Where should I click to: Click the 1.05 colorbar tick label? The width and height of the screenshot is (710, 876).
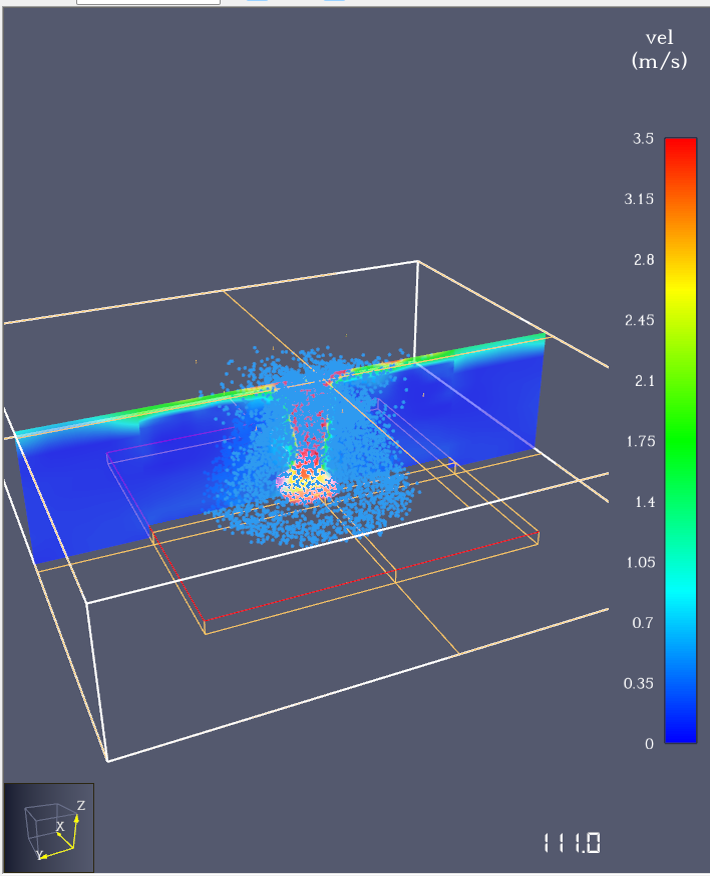pos(640,563)
